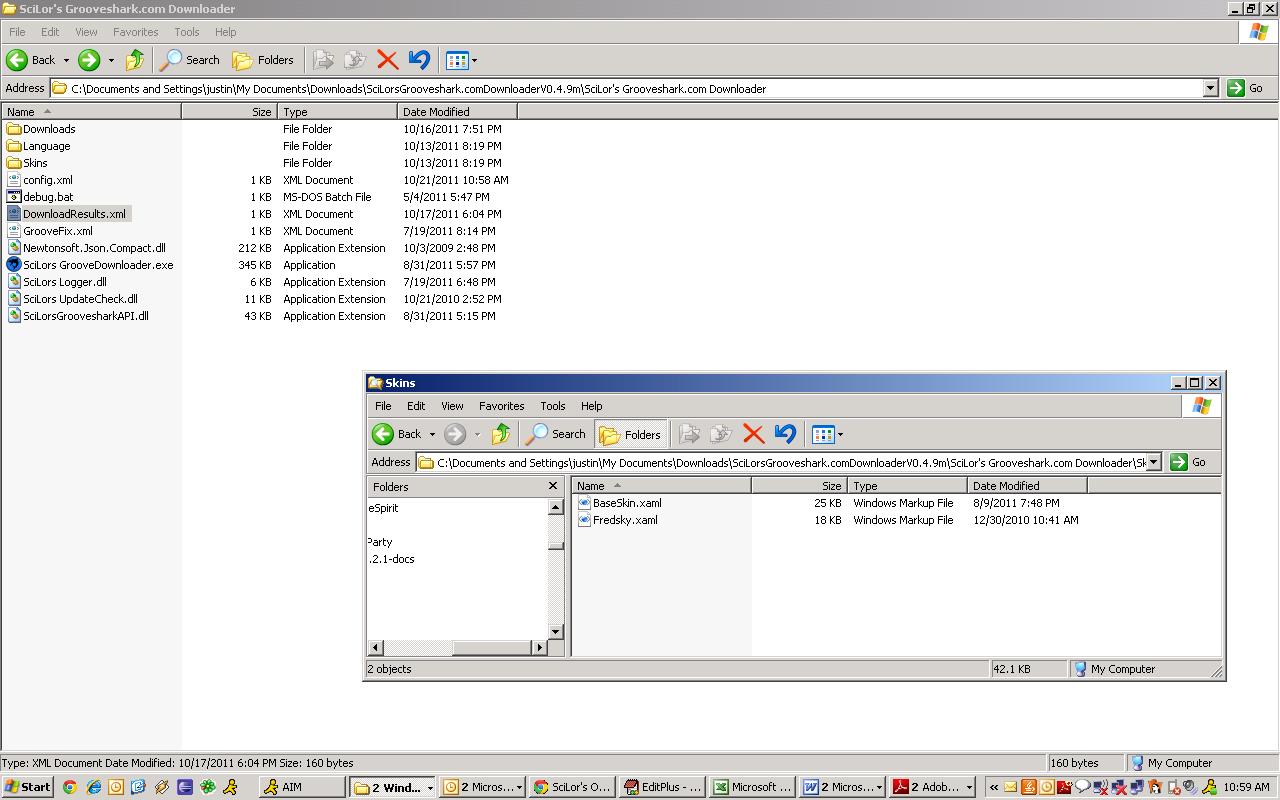1280x800 pixels.
Task: Open address bar dropdown in Skins window
Action: (1153, 462)
